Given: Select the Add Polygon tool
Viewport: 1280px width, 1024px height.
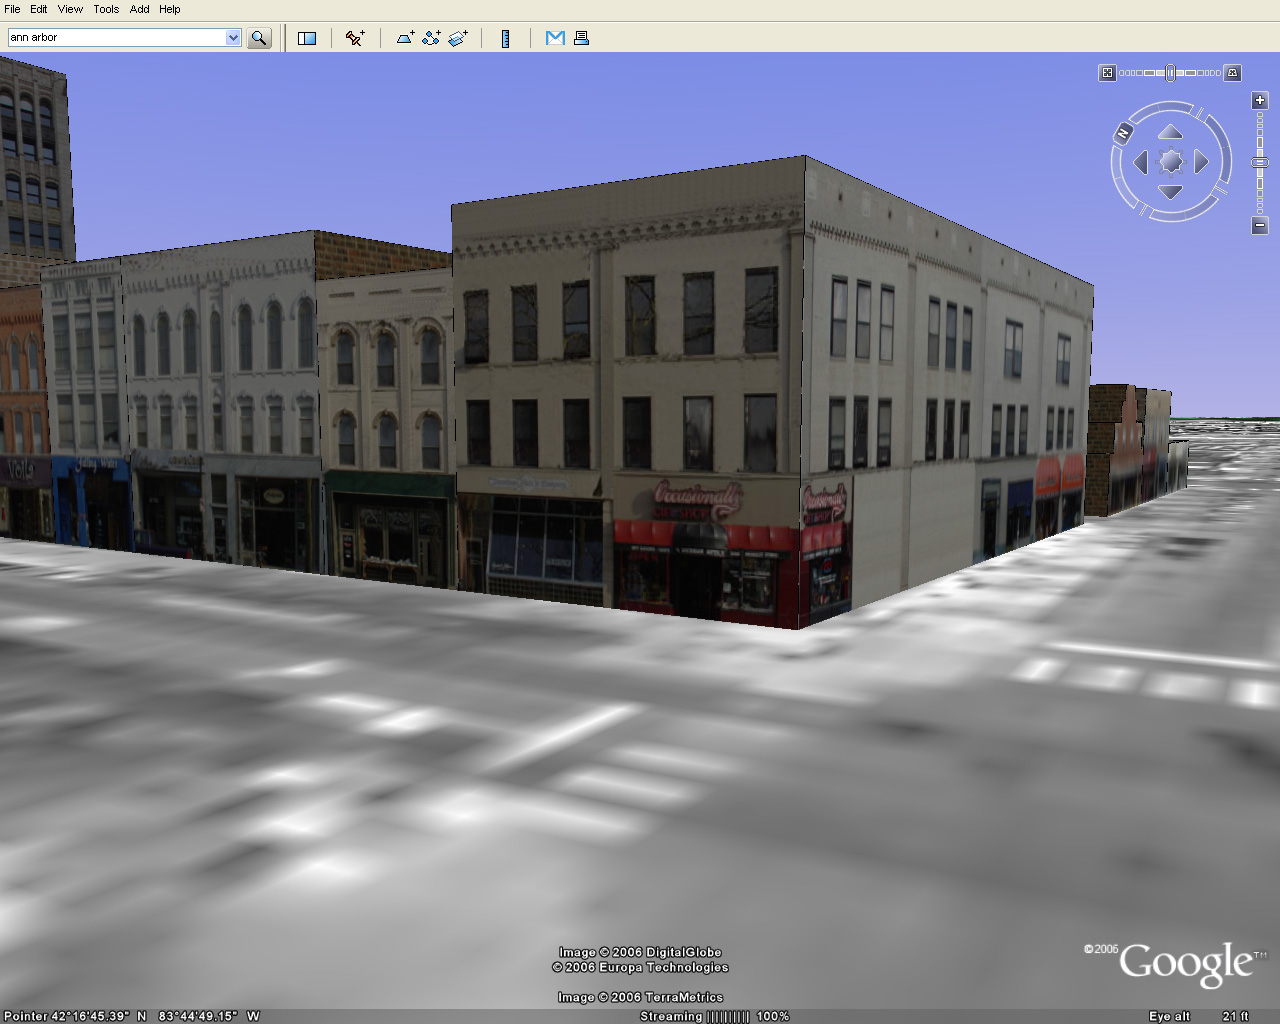Looking at the screenshot, I should (405, 38).
